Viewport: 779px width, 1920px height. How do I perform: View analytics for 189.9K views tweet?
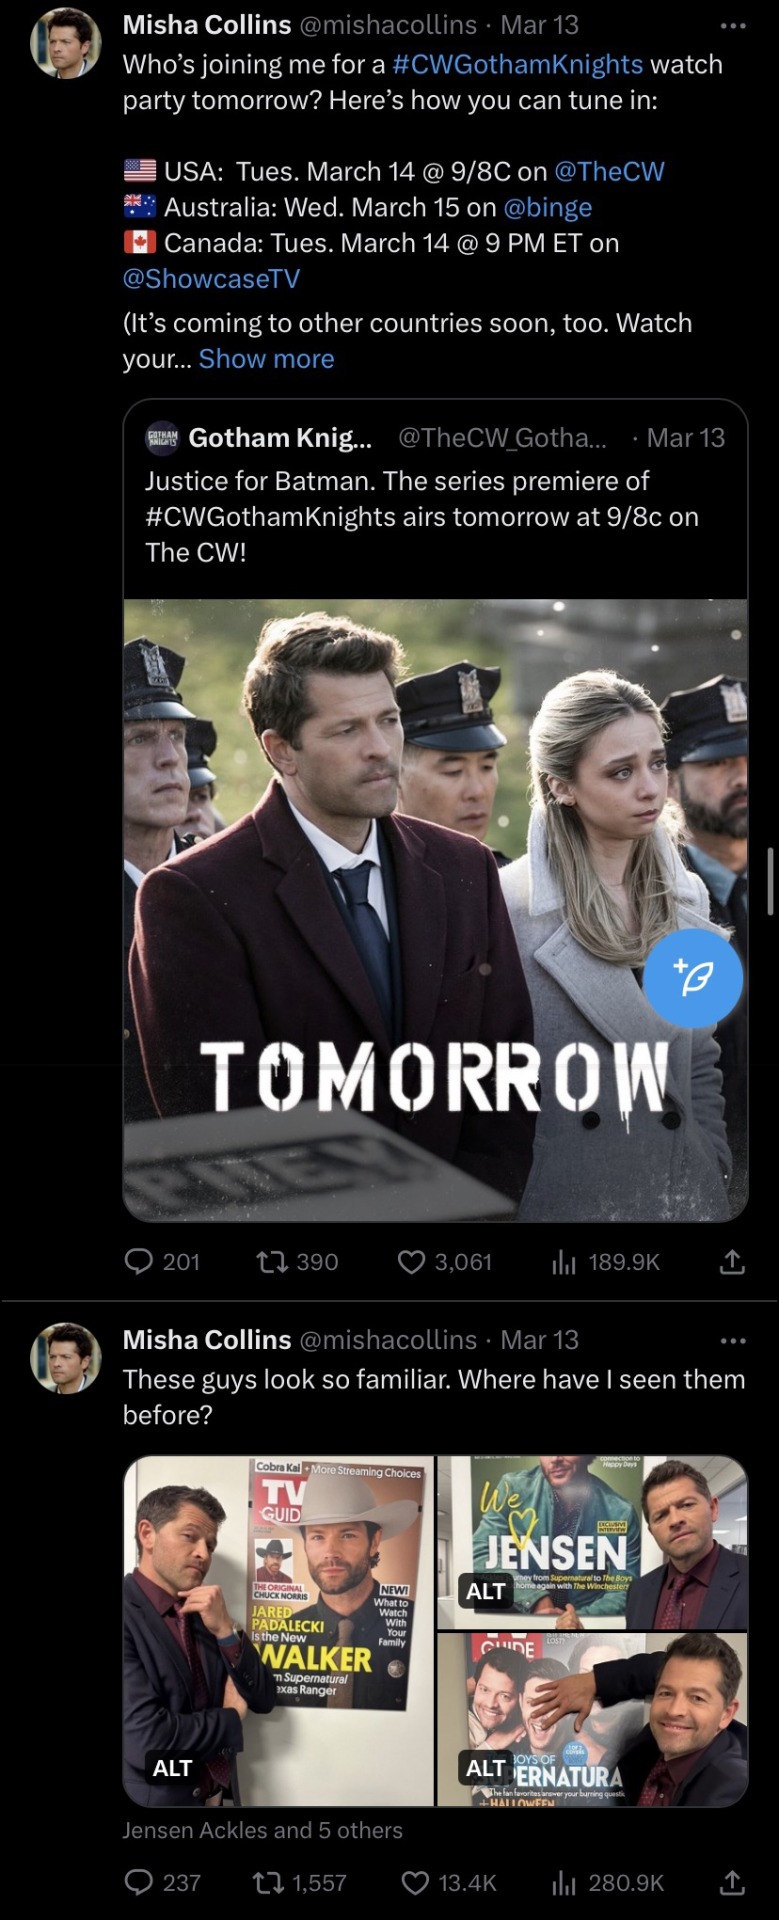click(564, 1262)
